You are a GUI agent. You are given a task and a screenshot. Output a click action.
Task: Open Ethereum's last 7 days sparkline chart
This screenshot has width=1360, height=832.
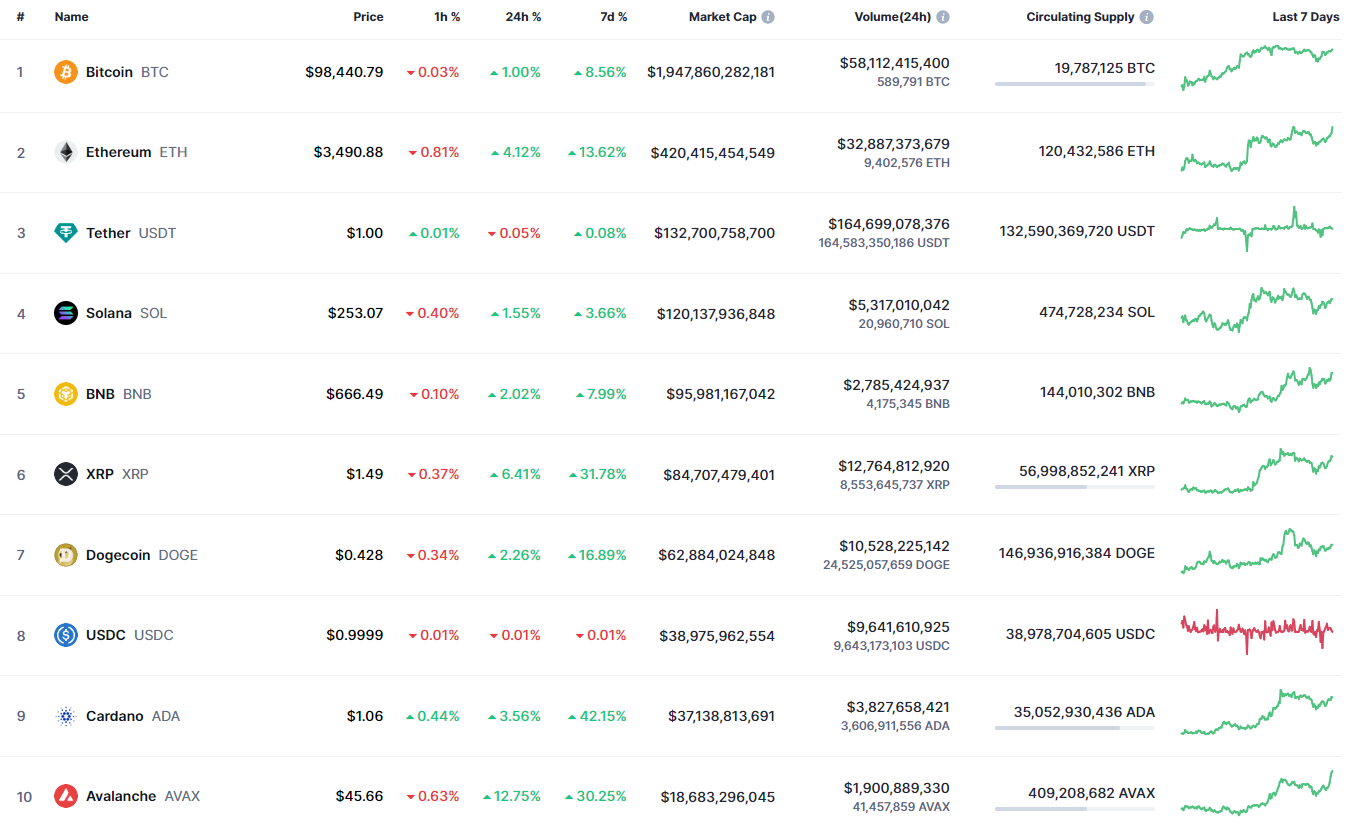tap(1257, 150)
